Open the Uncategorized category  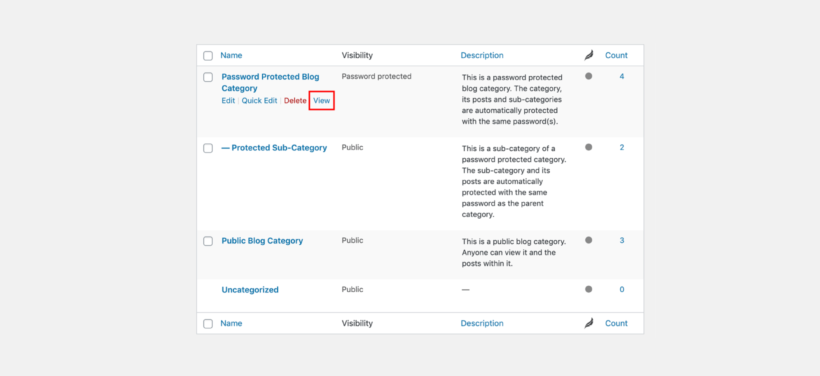pyautogui.click(x=250, y=290)
